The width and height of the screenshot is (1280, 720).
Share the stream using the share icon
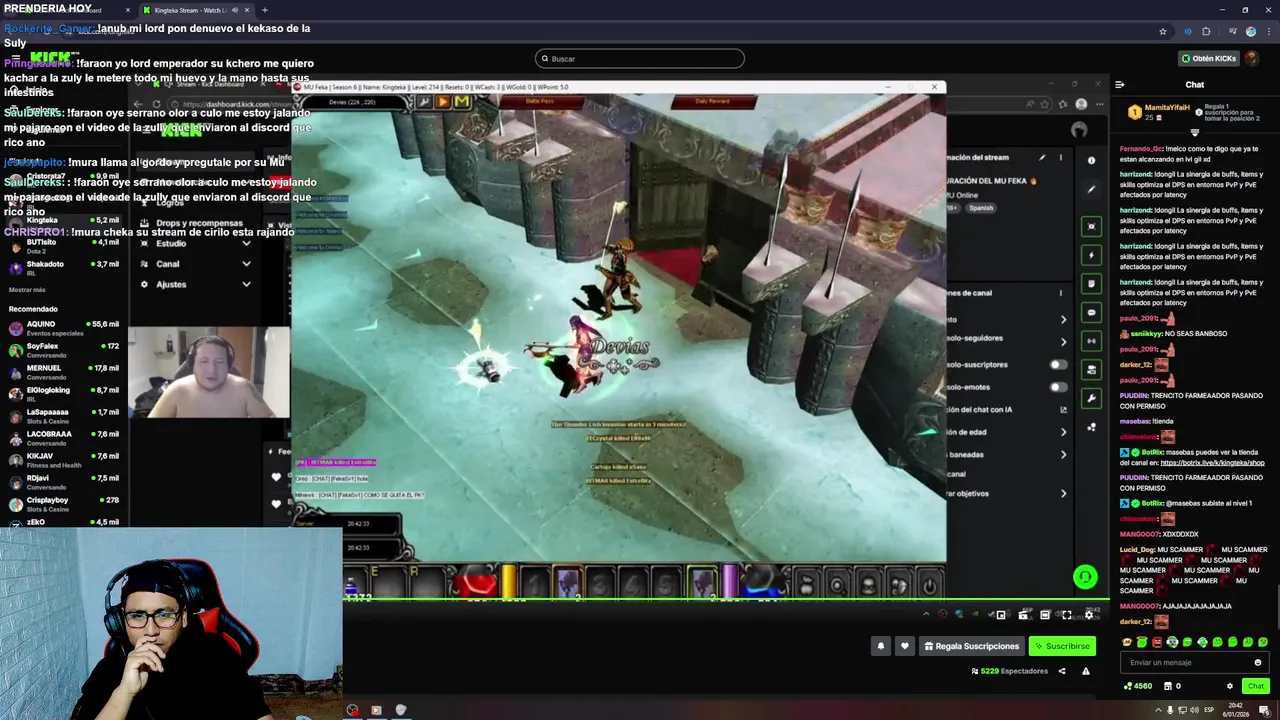coord(1062,671)
